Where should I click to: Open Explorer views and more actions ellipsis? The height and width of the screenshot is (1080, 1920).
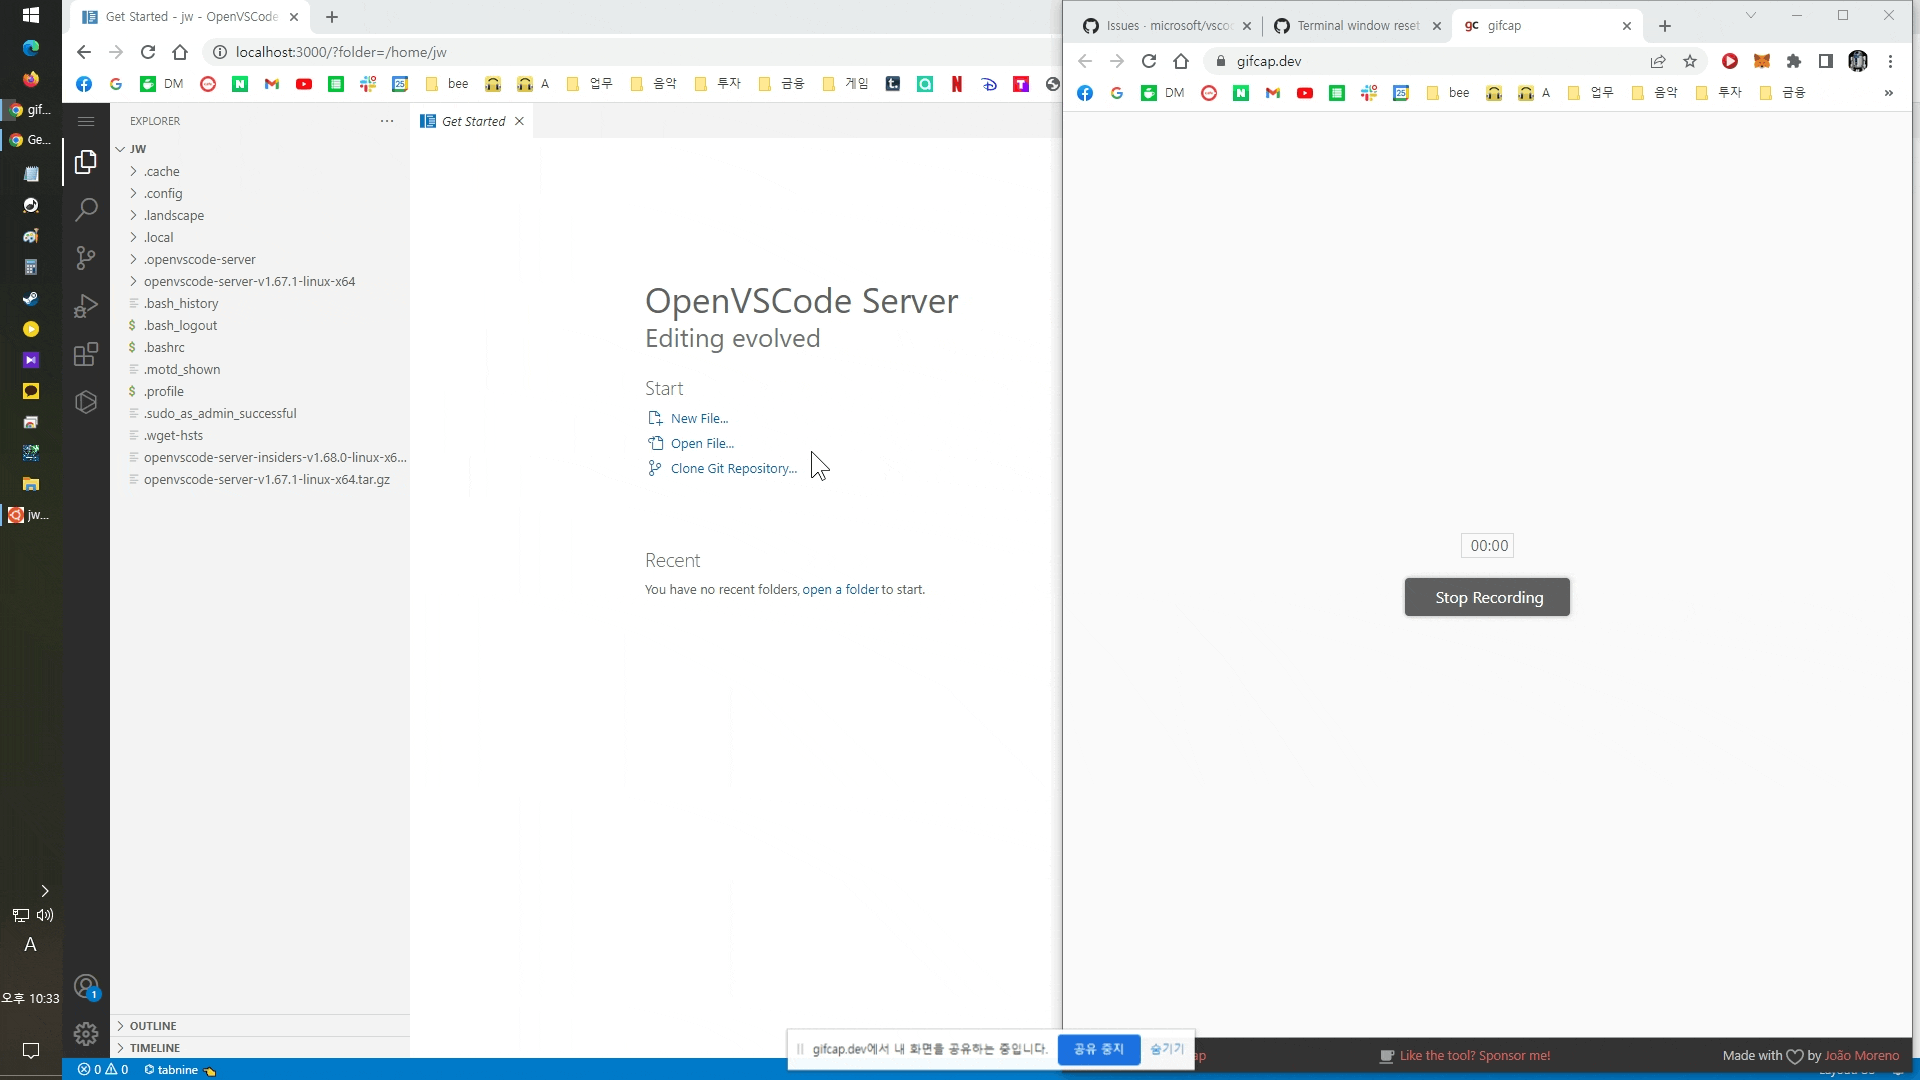pyautogui.click(x=387, y=121)
